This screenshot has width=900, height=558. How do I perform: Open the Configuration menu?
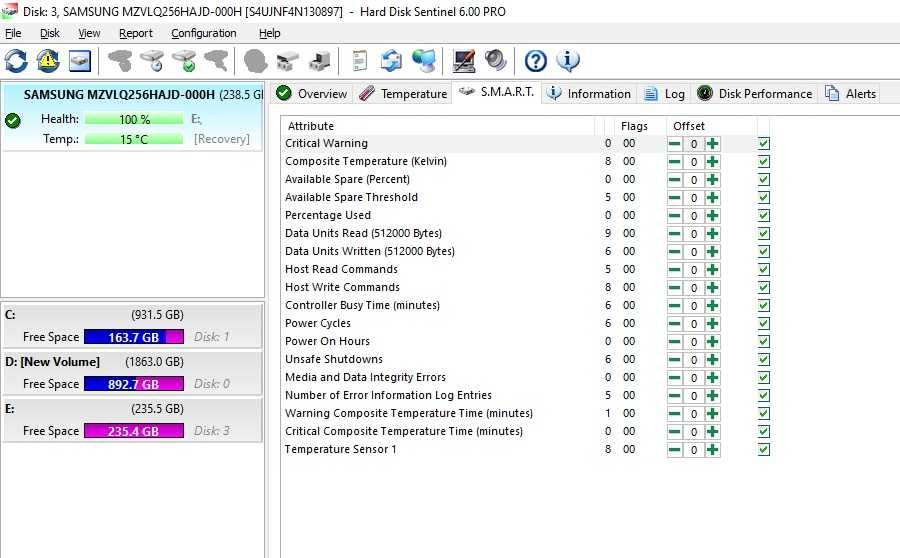(204, 33)
